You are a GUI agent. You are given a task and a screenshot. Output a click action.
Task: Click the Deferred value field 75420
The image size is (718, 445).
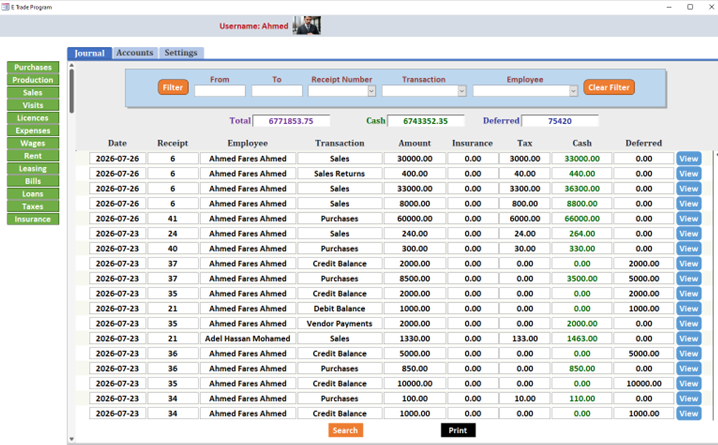[560, 121]
